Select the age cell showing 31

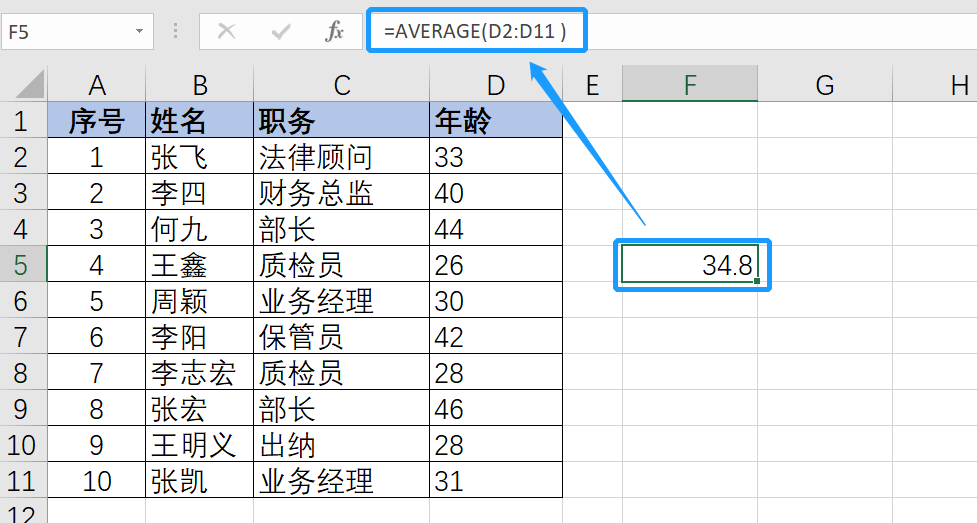pyautogui.click(x=496, y=481)
